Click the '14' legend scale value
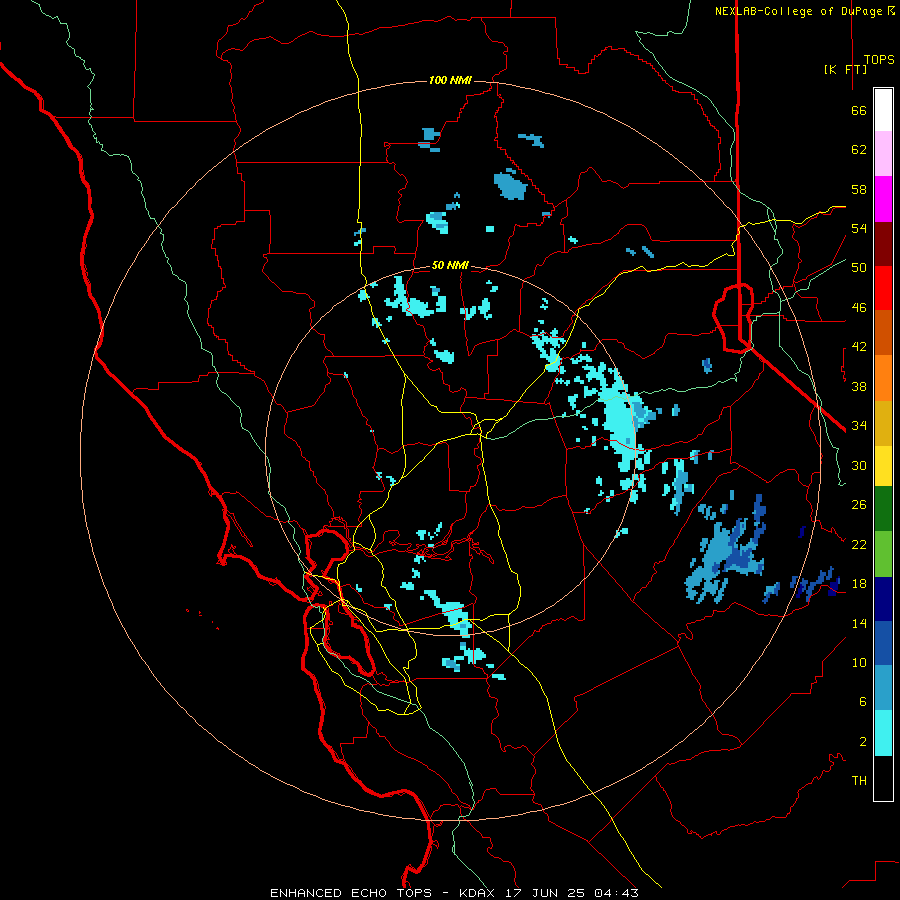 pyautogui.click(x=859, y=623)
